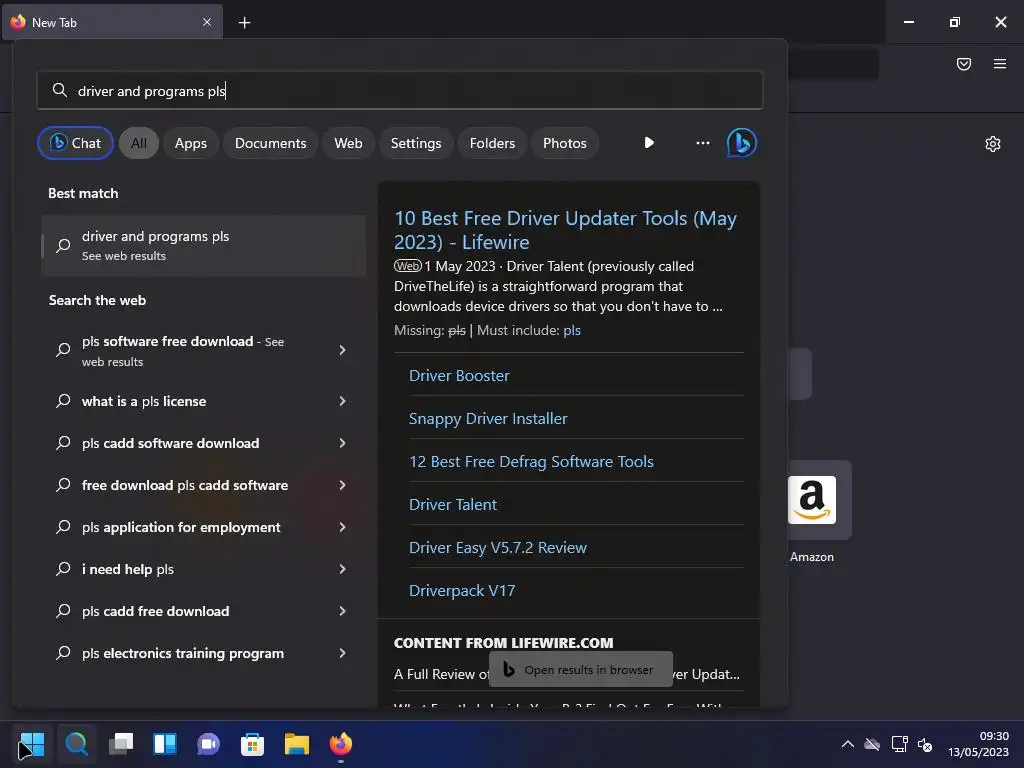Click 'pls electronics training program' suggestion
Screen dimensions: 1024x768
(183, 653)
